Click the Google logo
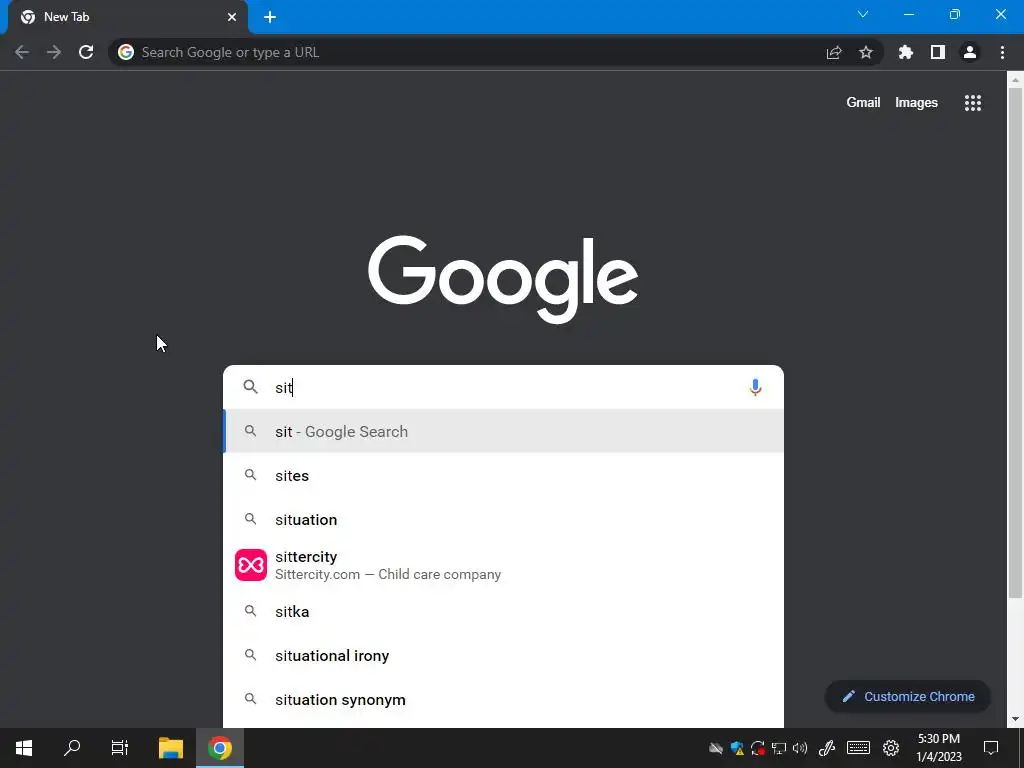Viewport: 1024px width, 768px height. point(503,280)
